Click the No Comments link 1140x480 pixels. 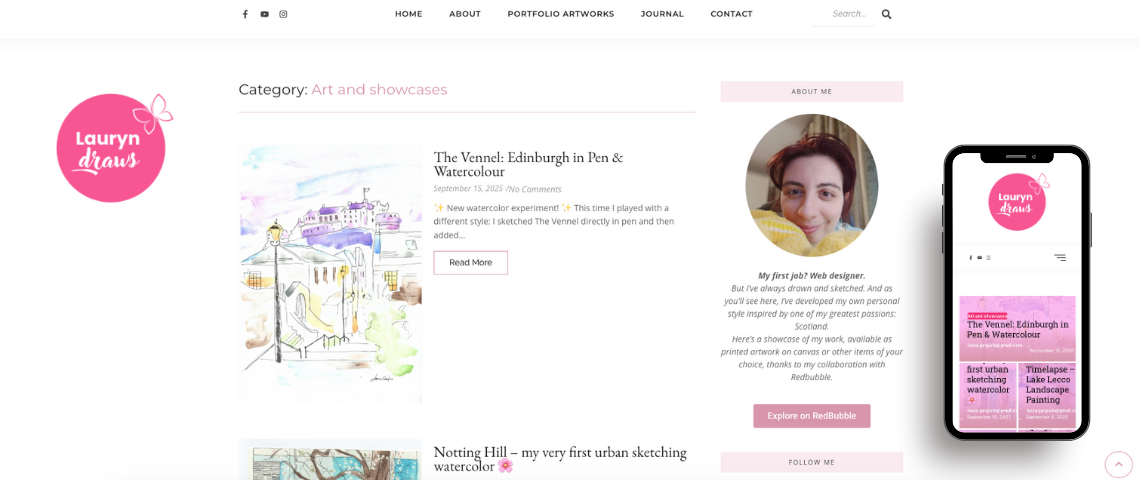click(x=535, y=189)
